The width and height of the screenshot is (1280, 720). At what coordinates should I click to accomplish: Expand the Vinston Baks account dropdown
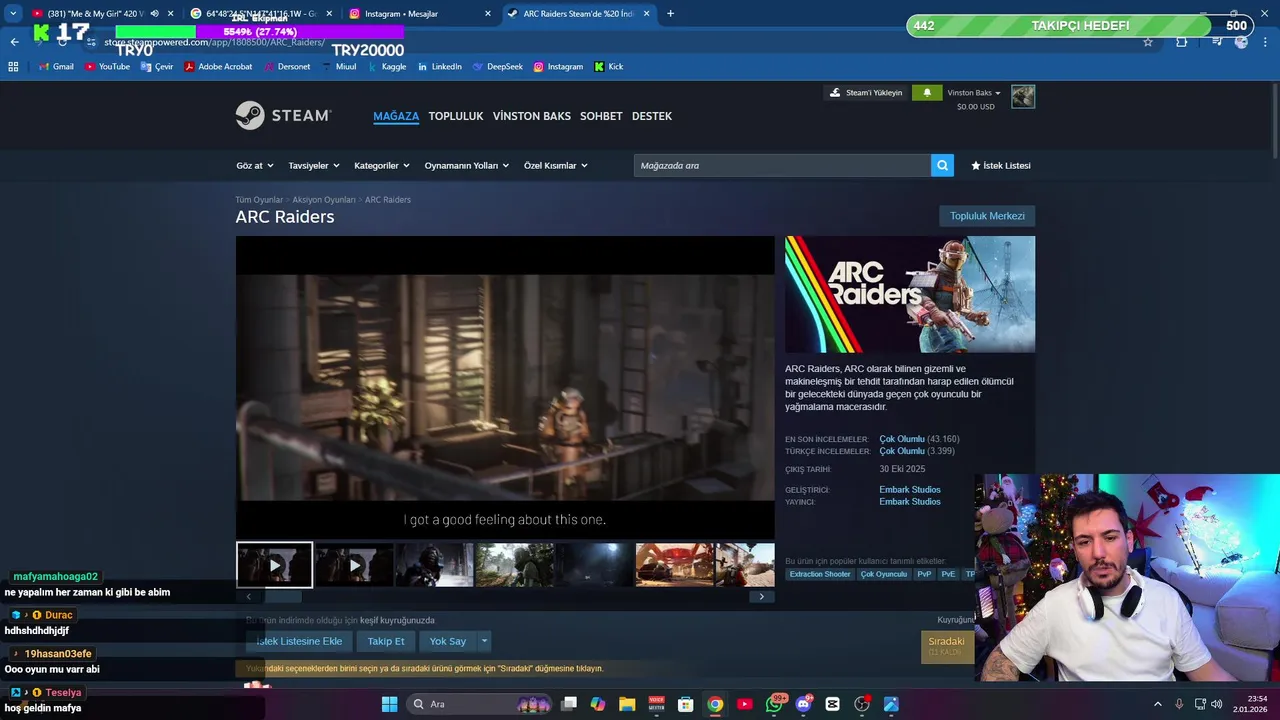coord(974,93)
